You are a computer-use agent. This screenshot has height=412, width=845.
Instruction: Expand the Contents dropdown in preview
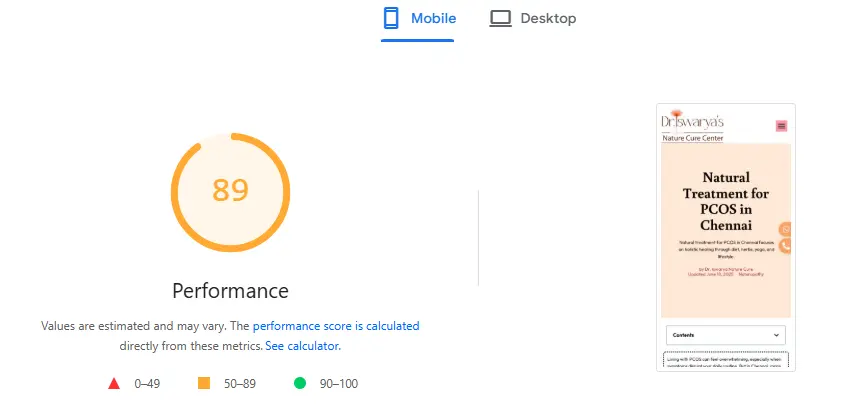(725, 335)
